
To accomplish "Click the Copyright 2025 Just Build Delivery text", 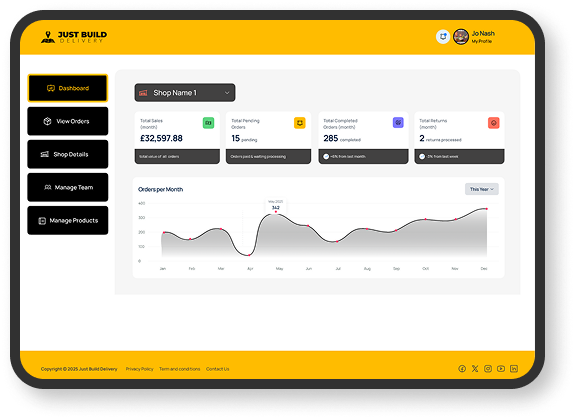I will coord(79,369).
